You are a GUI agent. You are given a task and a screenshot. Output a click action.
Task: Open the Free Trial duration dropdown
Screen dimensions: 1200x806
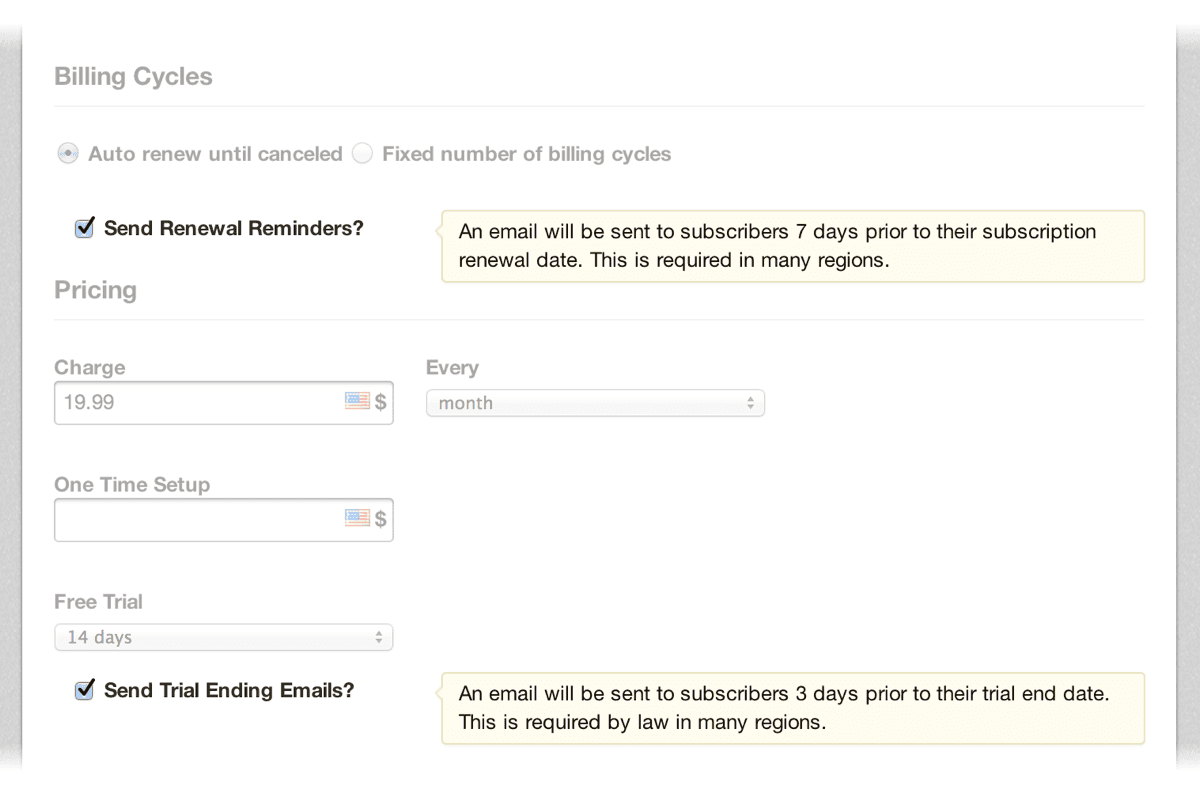(223, 636)
